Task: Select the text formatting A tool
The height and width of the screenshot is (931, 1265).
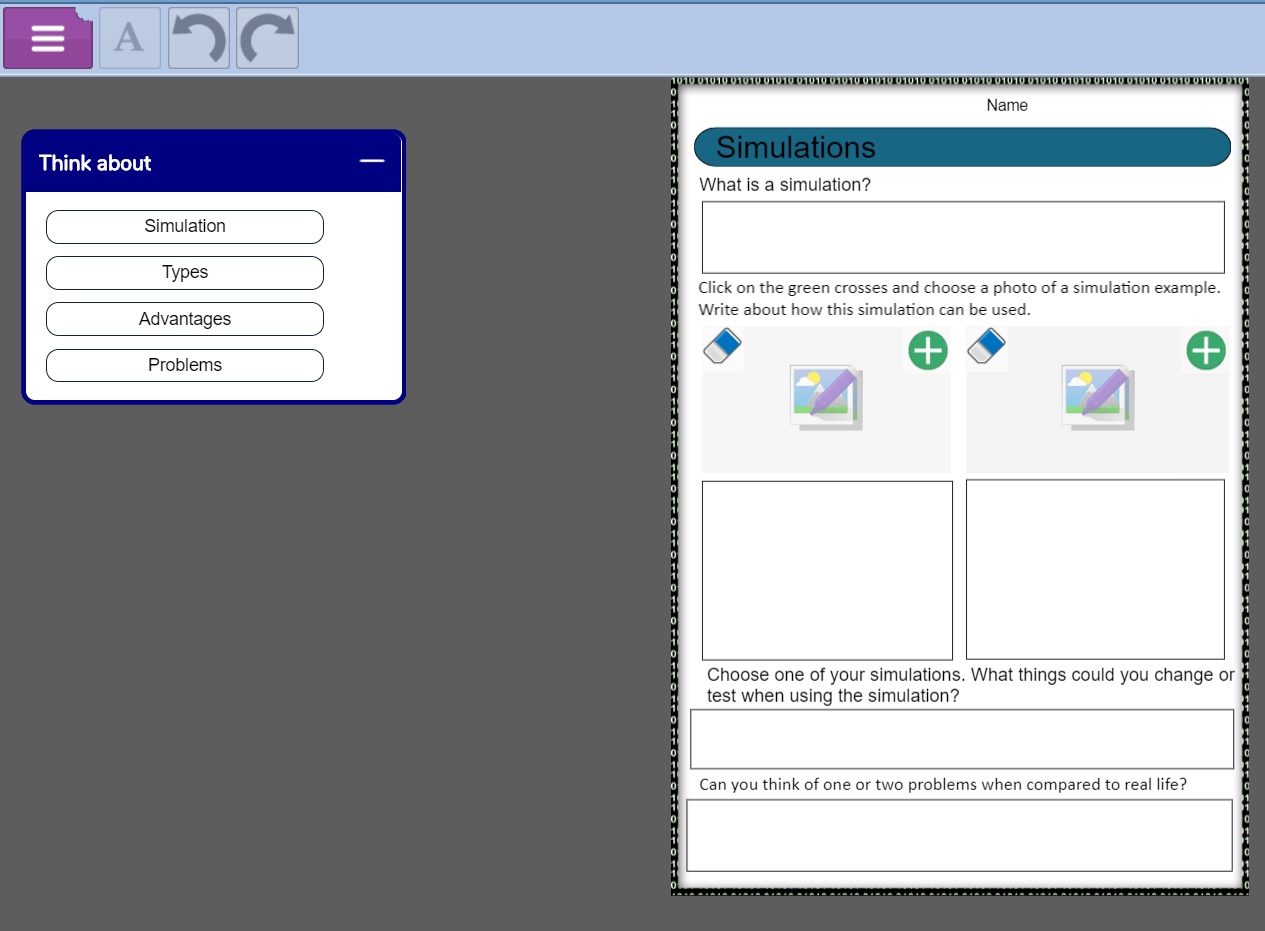Action: tap(130, 38)
